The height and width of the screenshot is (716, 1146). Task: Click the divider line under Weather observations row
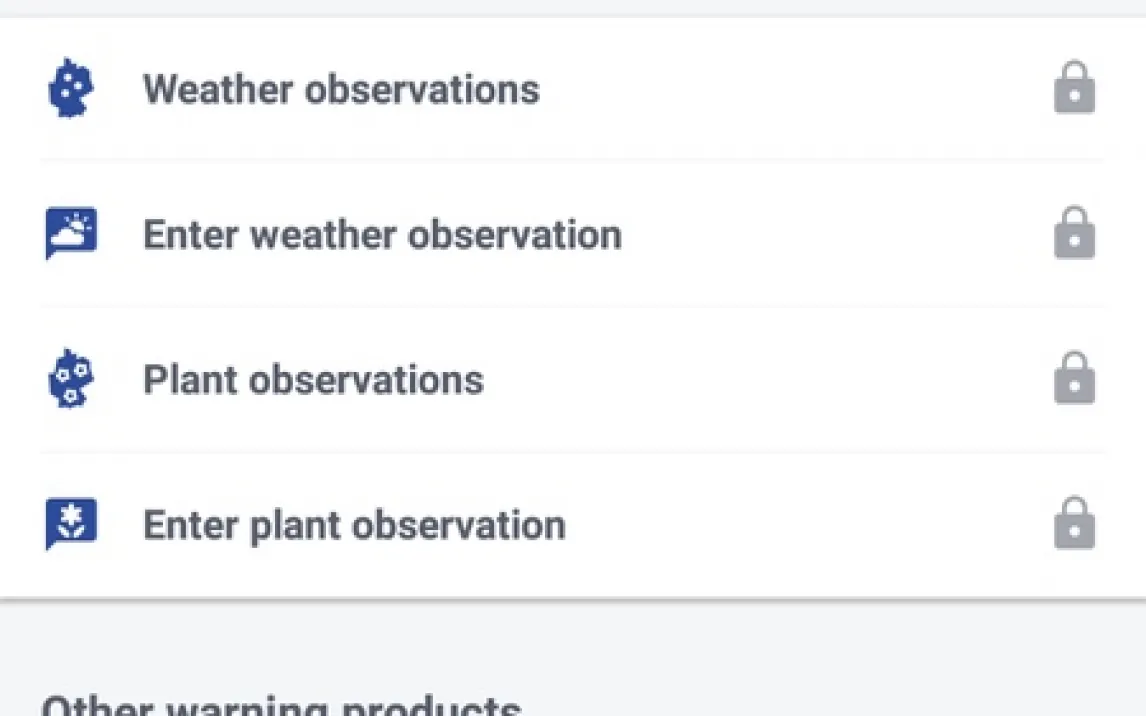click(573, 160)
